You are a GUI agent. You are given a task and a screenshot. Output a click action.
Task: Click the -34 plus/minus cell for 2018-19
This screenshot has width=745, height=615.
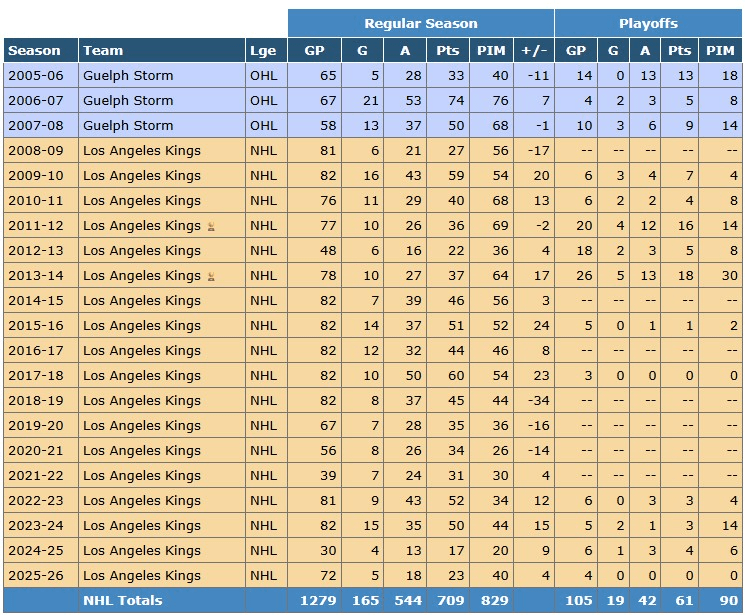pos(534,401)
